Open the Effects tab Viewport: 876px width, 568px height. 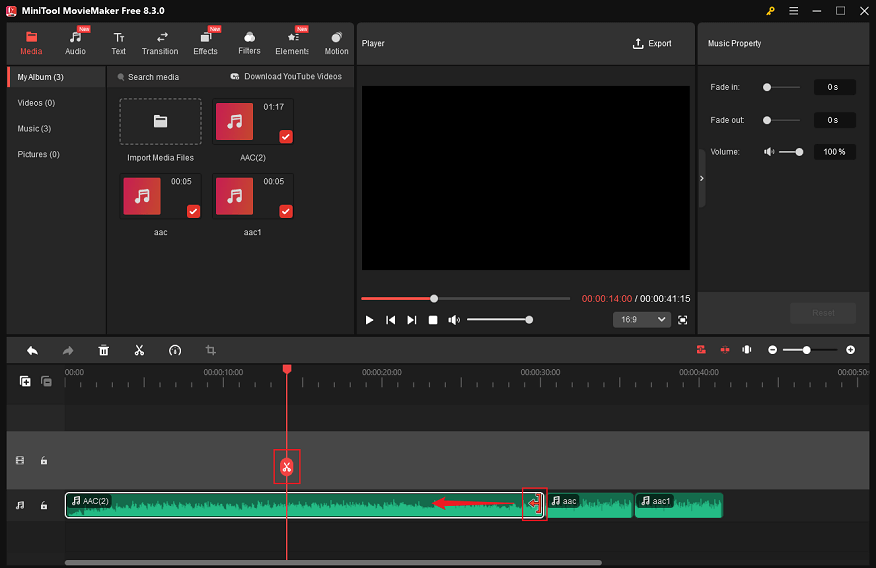tap(205, 43)
